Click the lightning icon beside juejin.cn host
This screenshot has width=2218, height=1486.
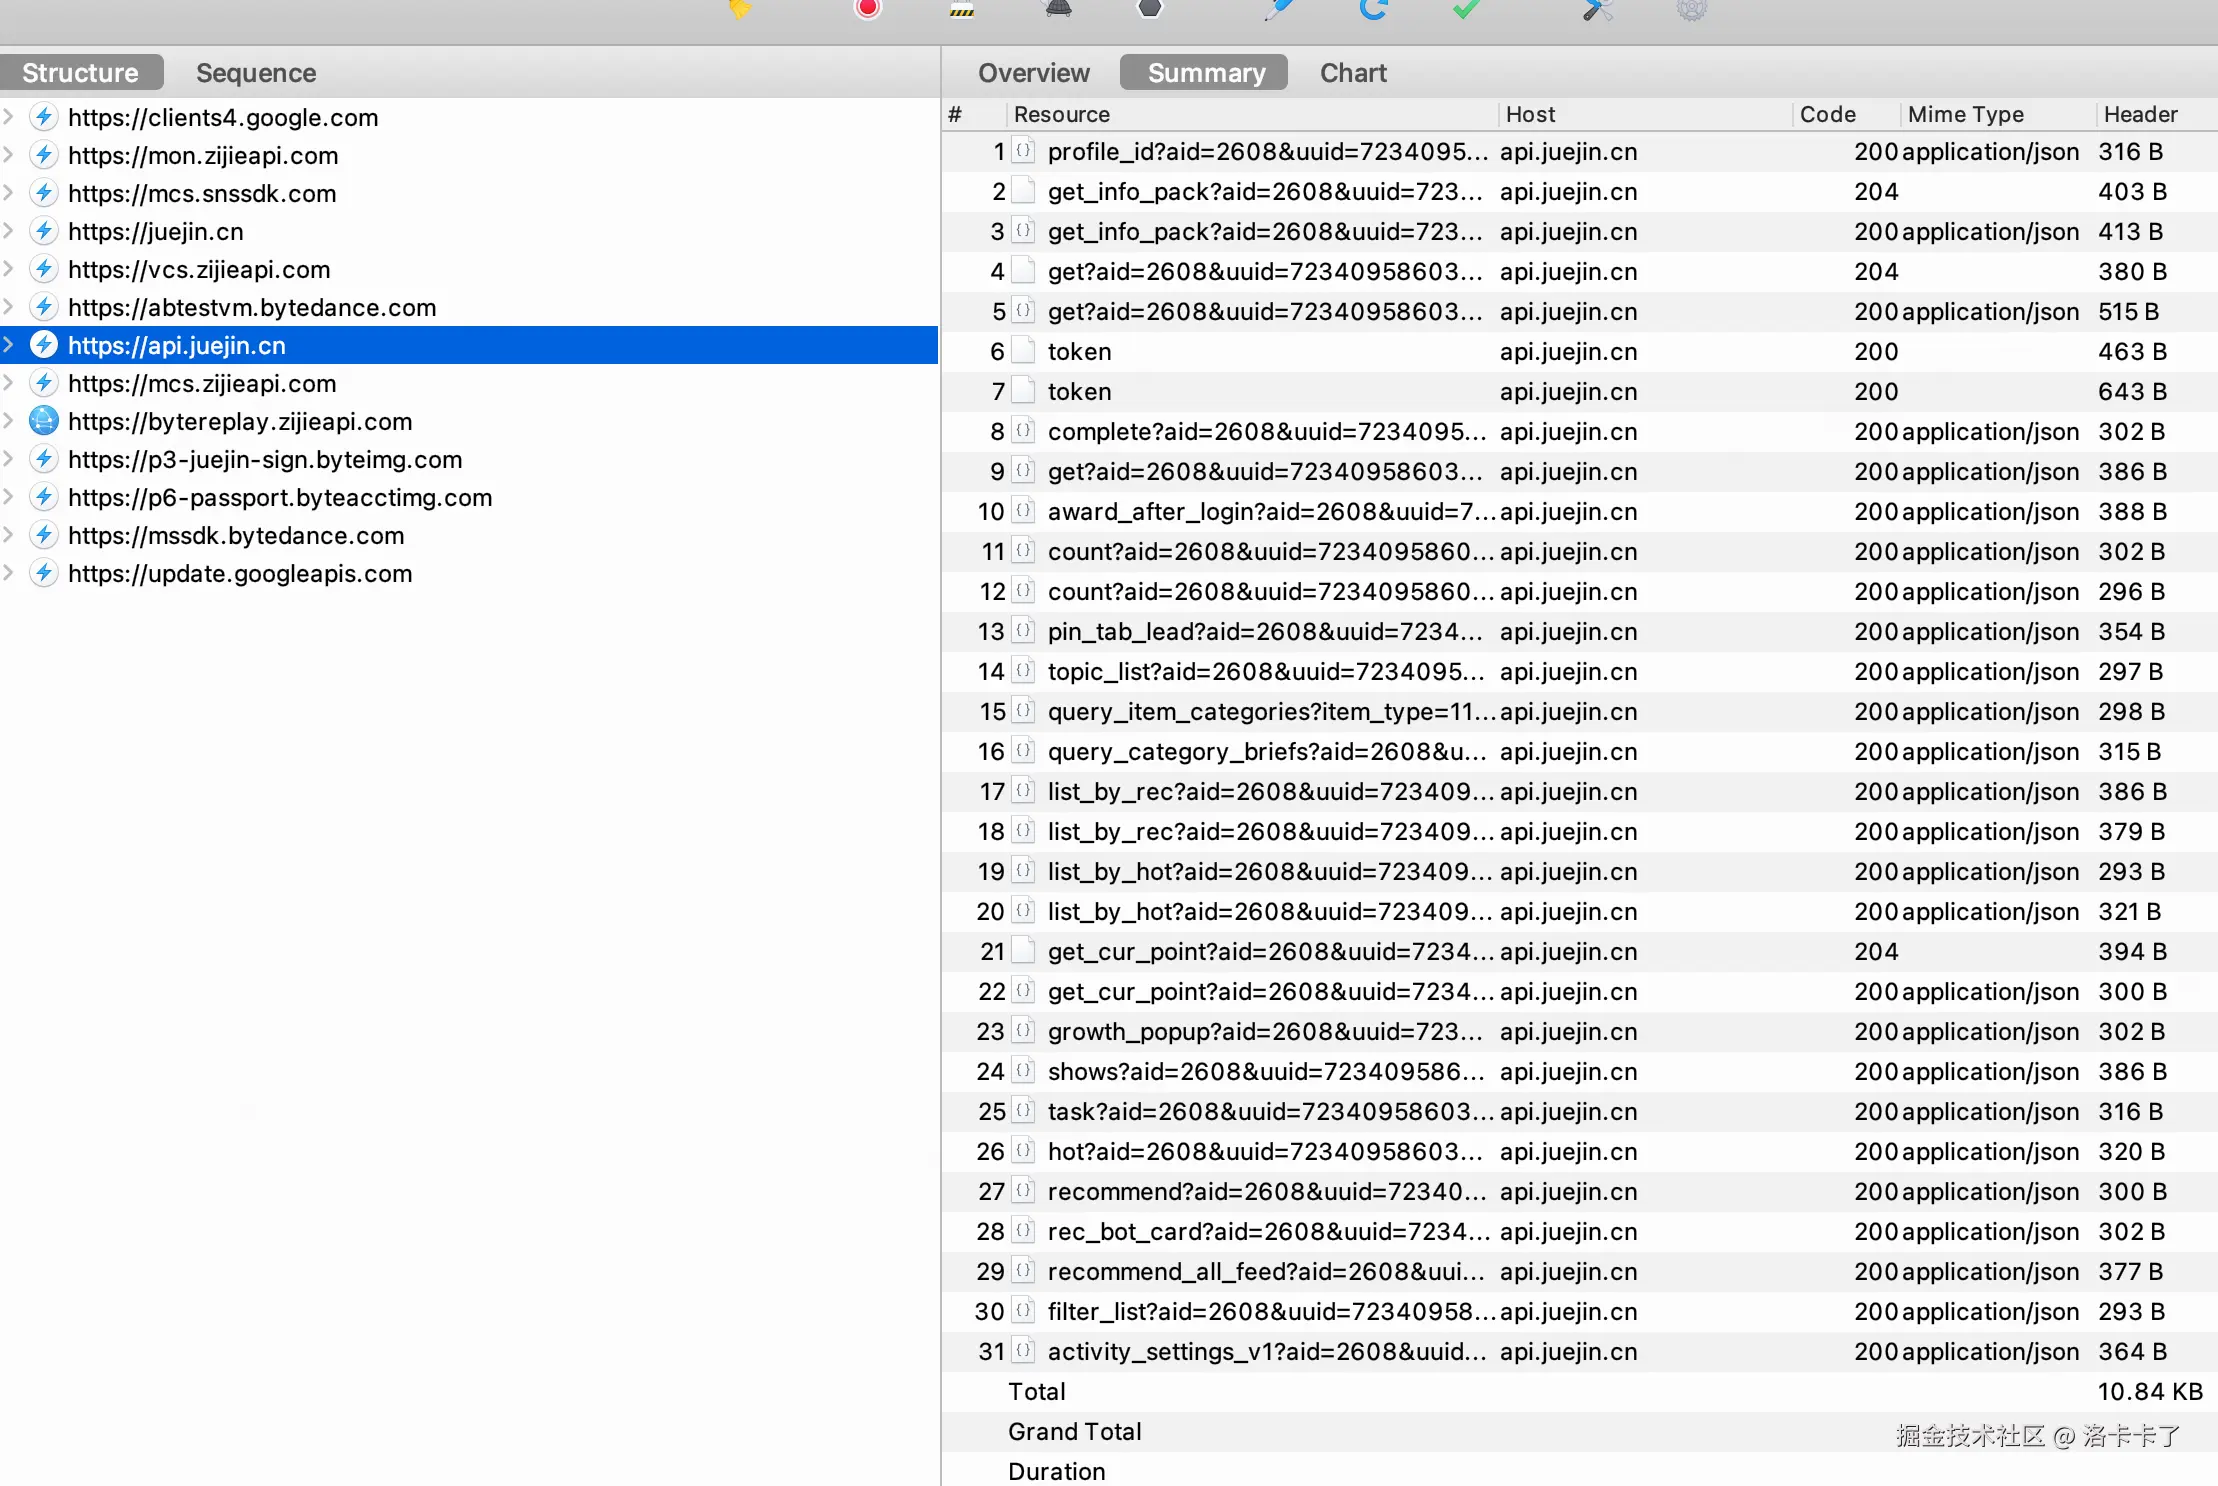tap(43, 231)
